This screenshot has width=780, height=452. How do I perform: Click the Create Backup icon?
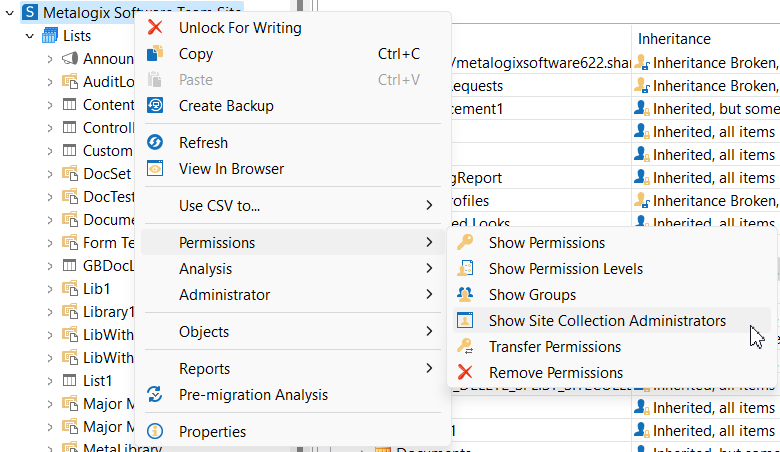coord(155,106)
